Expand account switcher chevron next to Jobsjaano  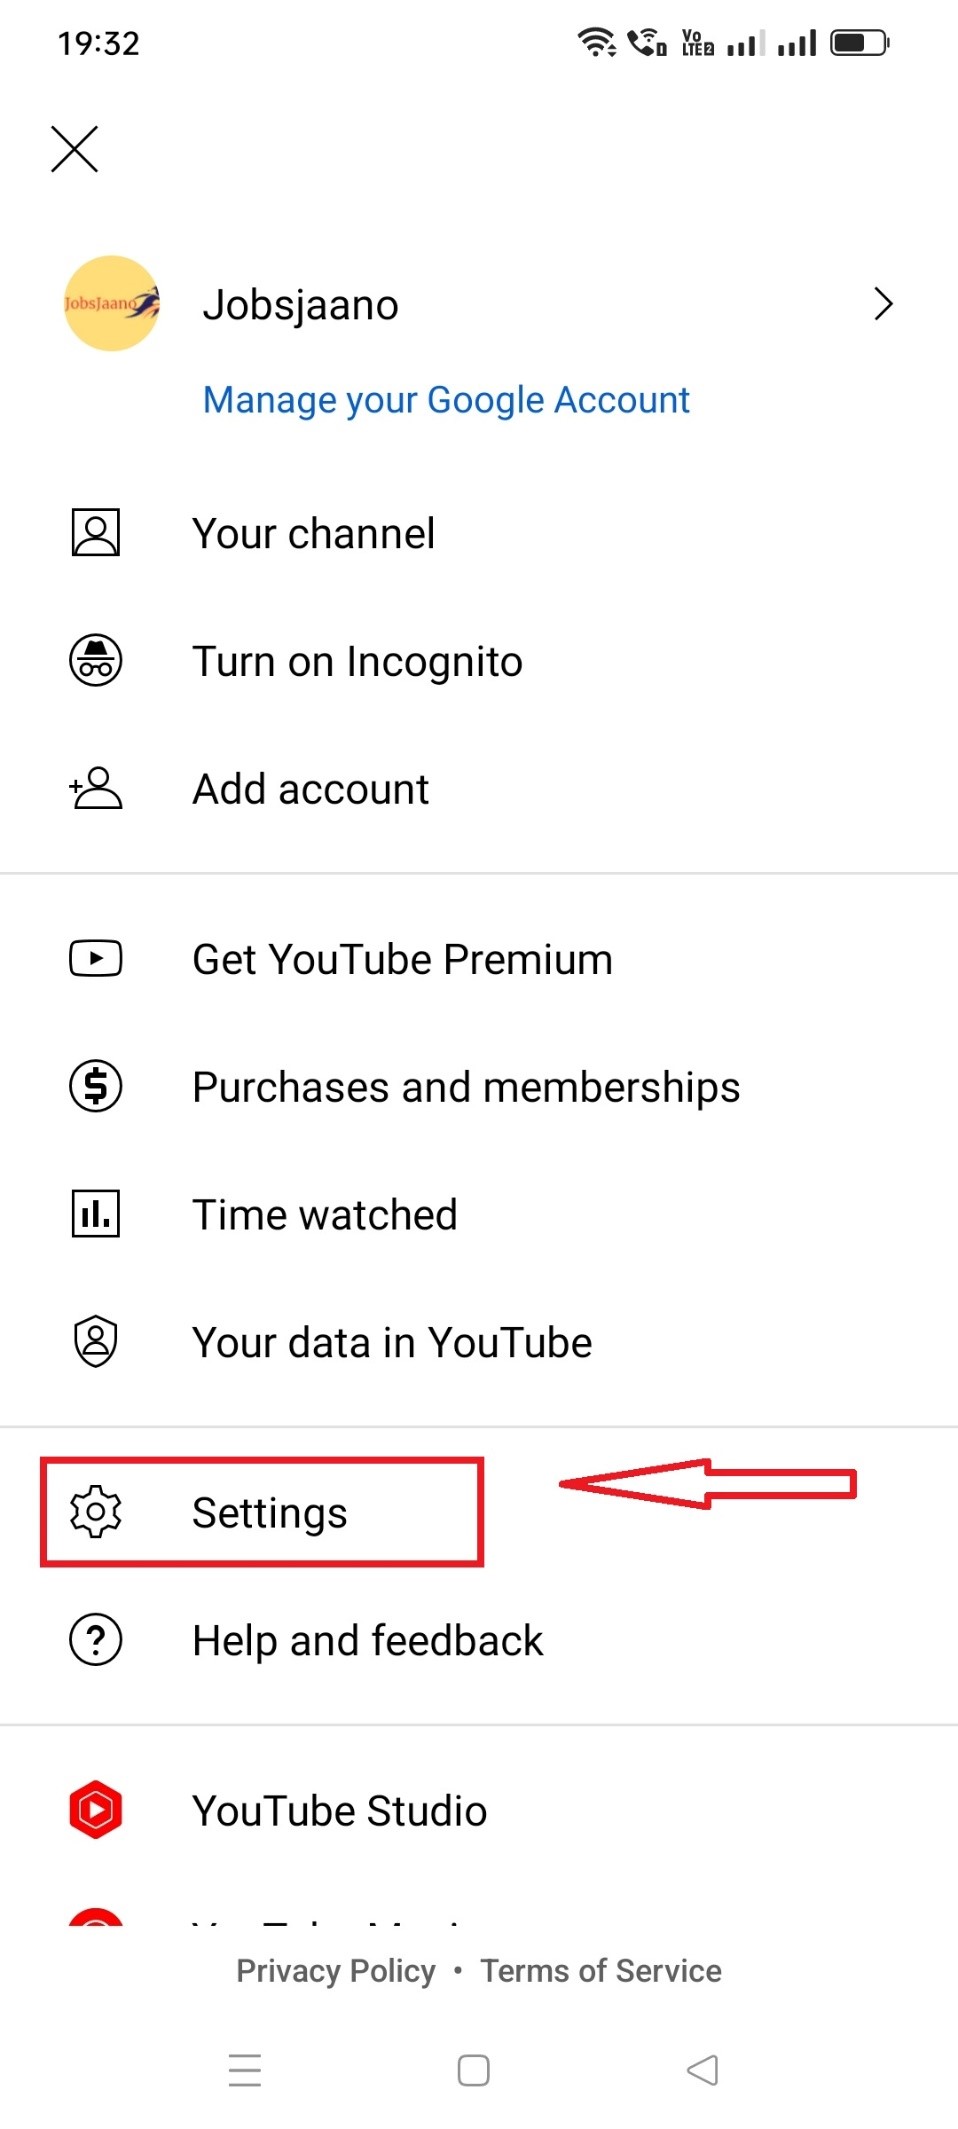pyautogui.click(x=882, y=304)
